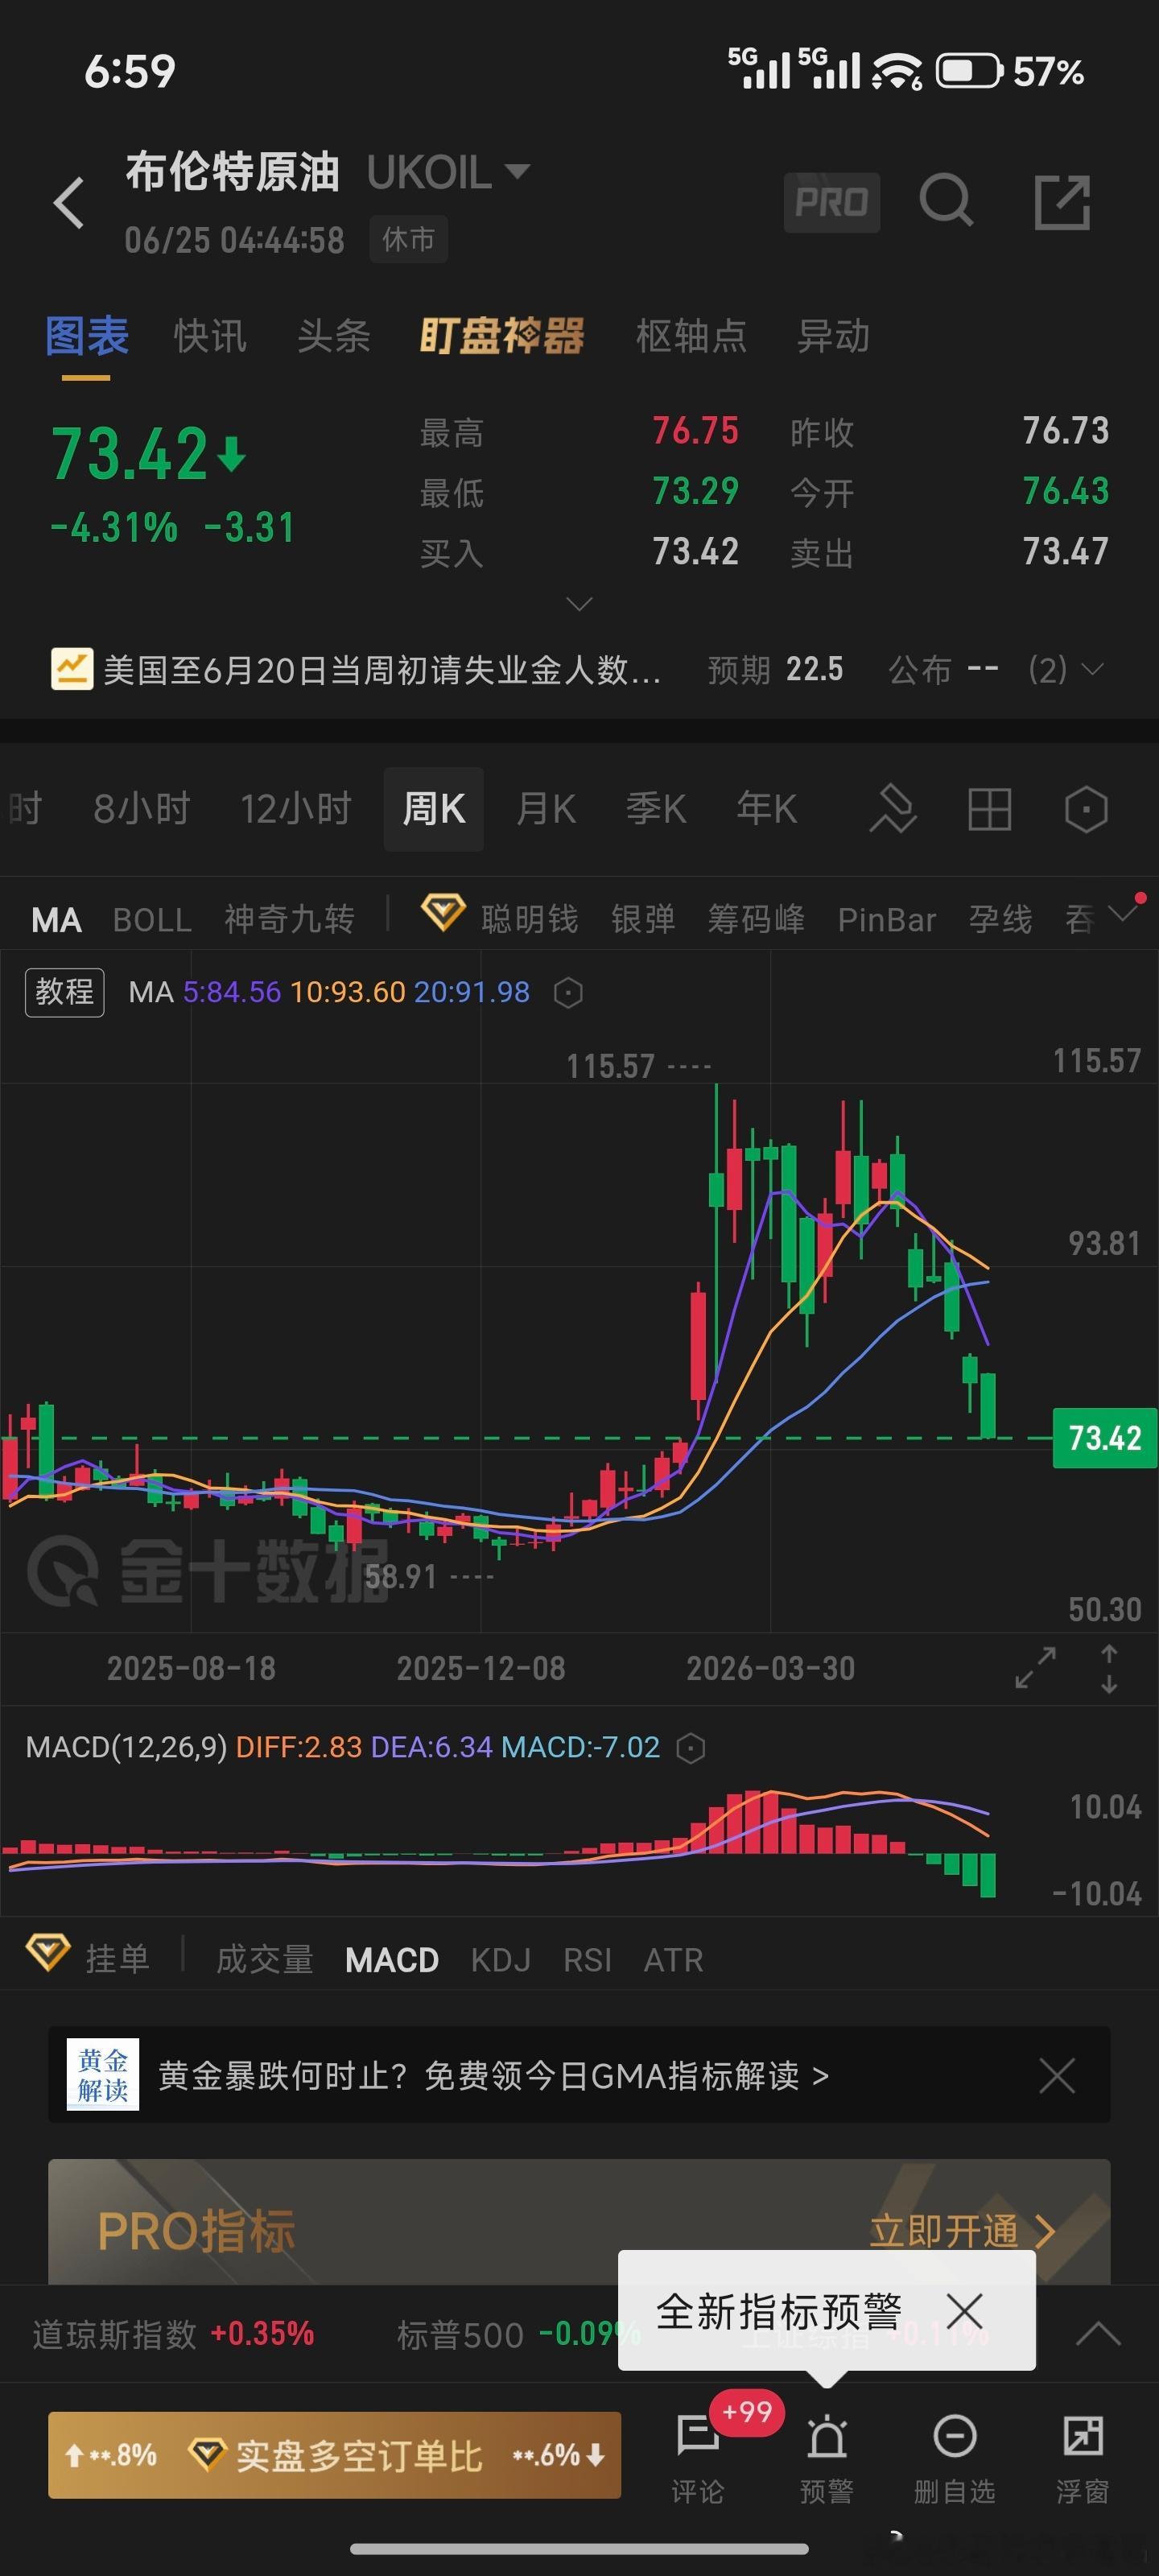Image resolution: width=1159 pixels, height=2576 pixels.
Task: Toggle MA main indicator
Action: click(x=56, y=920)
